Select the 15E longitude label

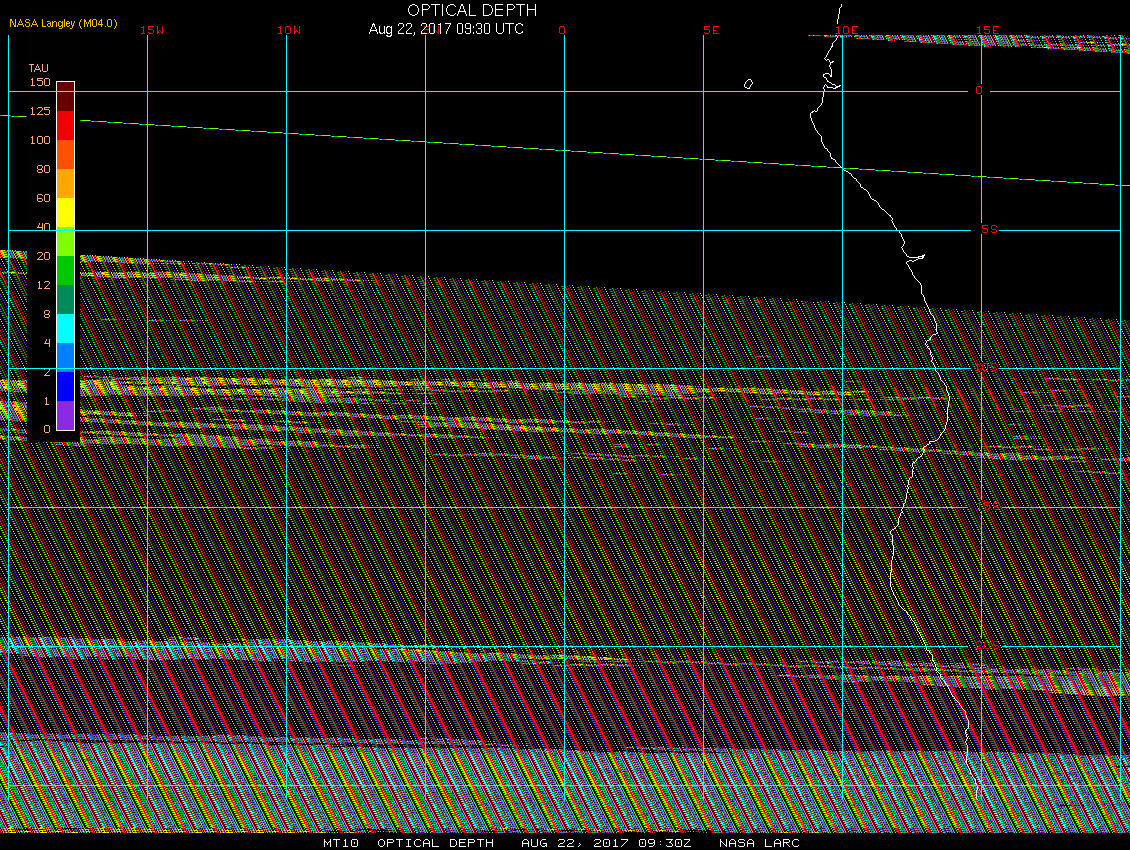[x=987, y=30]
